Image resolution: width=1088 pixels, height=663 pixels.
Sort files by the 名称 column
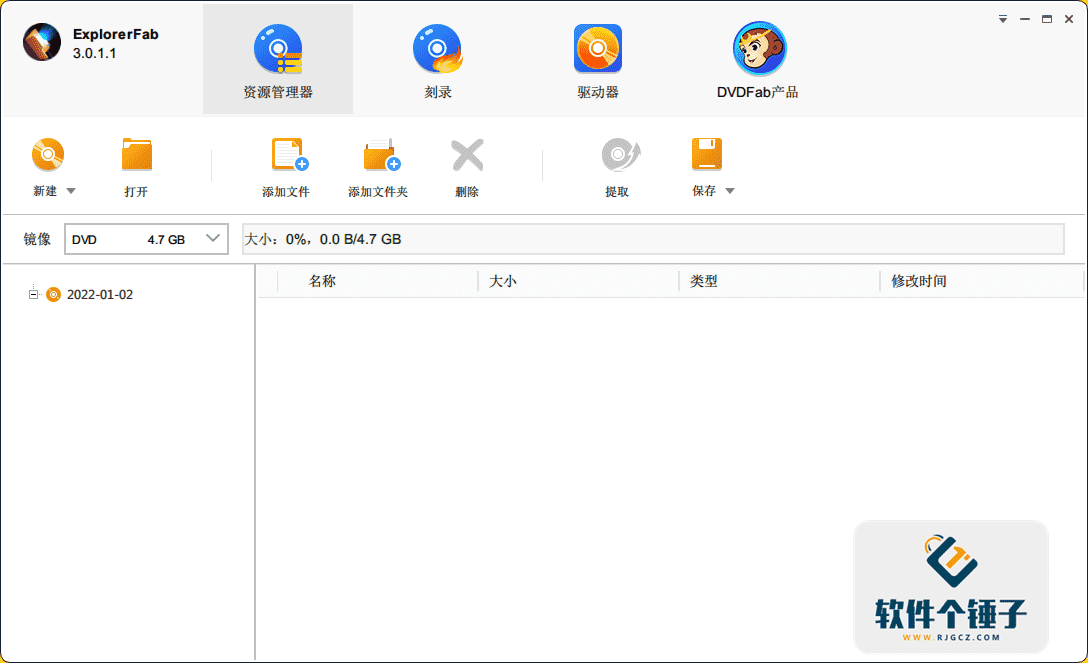pyautogui.click(x=322, y=281)
